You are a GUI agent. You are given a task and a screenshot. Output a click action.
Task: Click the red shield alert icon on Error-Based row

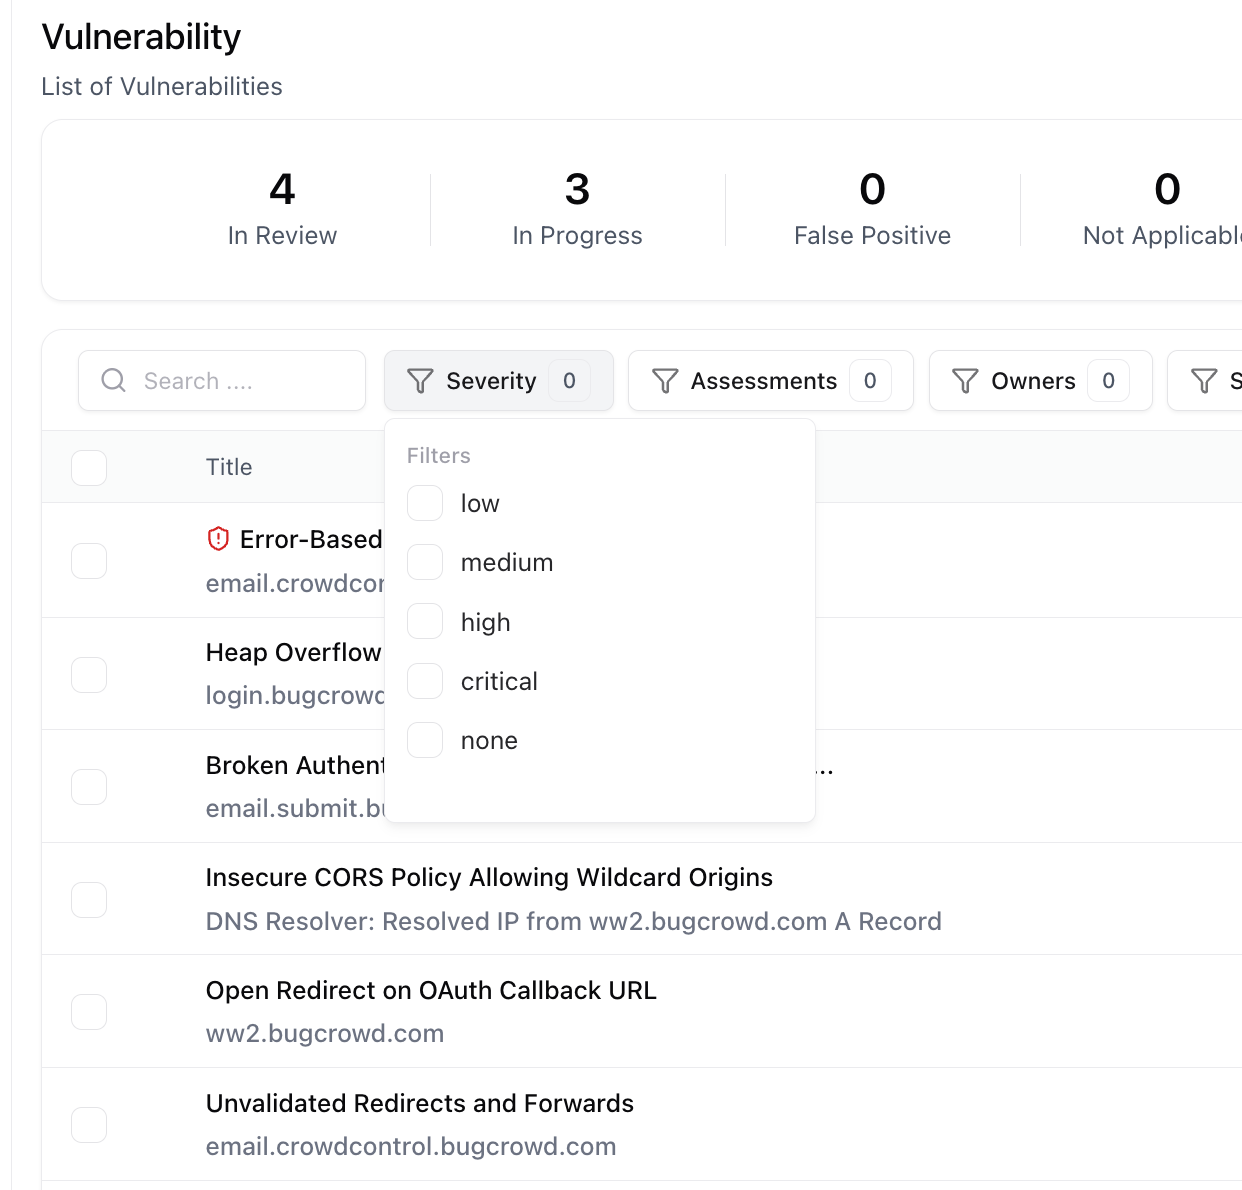point(219,539)
